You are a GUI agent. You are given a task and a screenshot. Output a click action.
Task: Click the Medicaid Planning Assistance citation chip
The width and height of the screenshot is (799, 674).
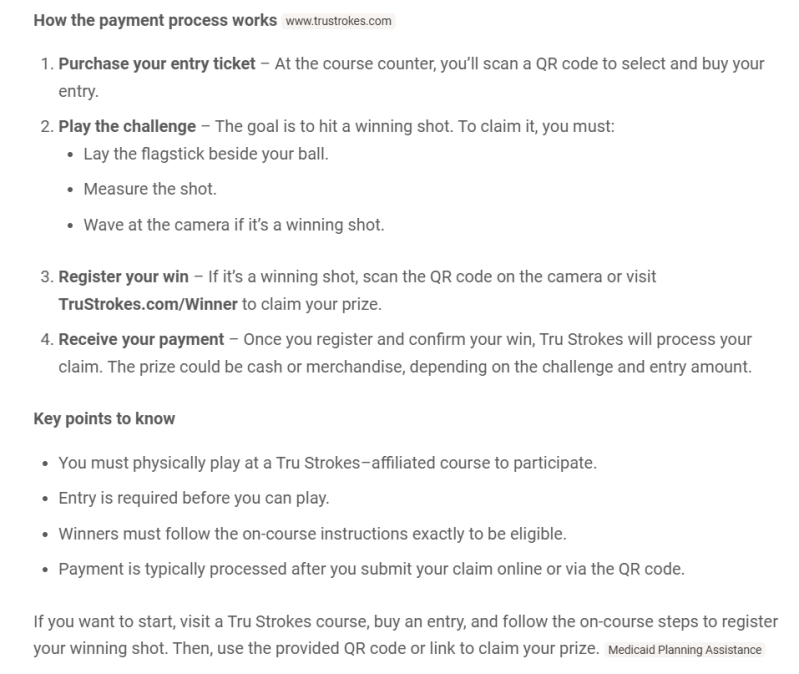[684, 650]
